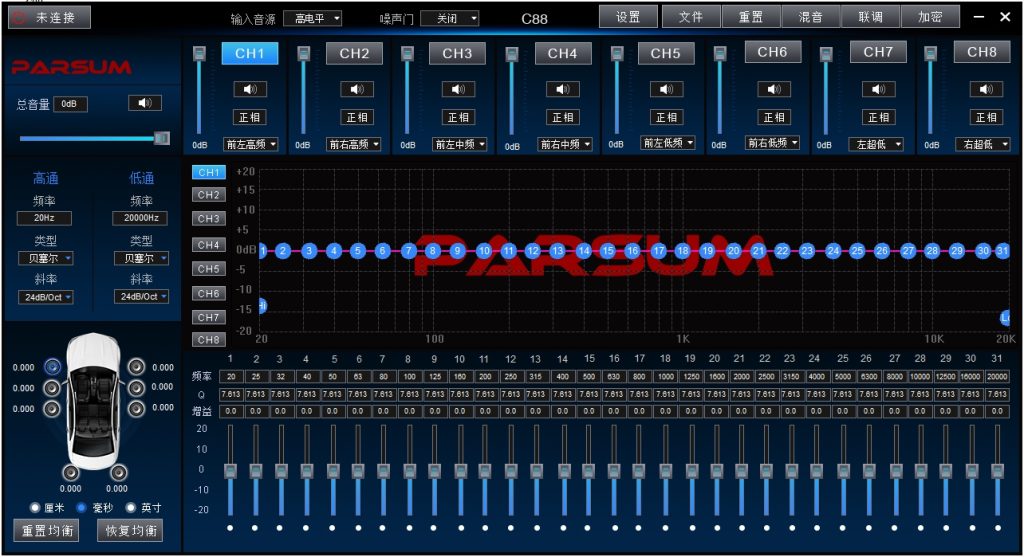Switch graph to CH3 side tab

(x=208, y=219)
